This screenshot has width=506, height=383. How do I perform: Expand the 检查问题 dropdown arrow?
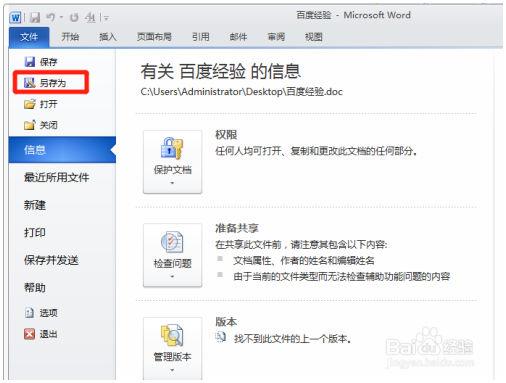click(172, 276)
